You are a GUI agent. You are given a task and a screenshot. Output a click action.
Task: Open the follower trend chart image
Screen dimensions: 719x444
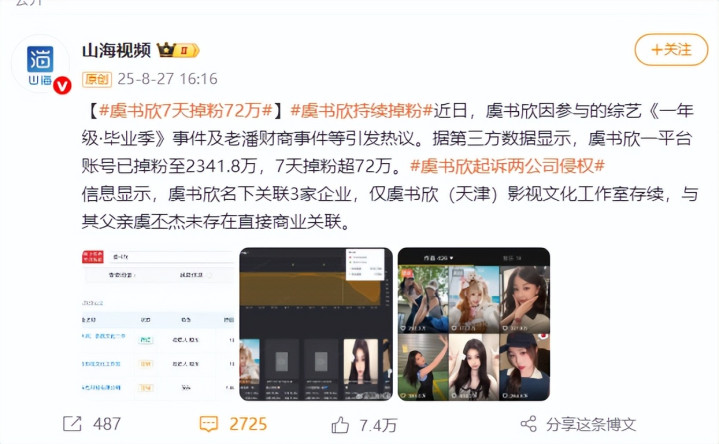(x=316, y=324)
